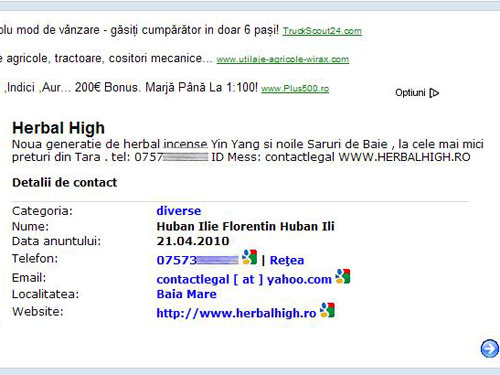Click the Detalii de contact heading

tap(64, 182)
